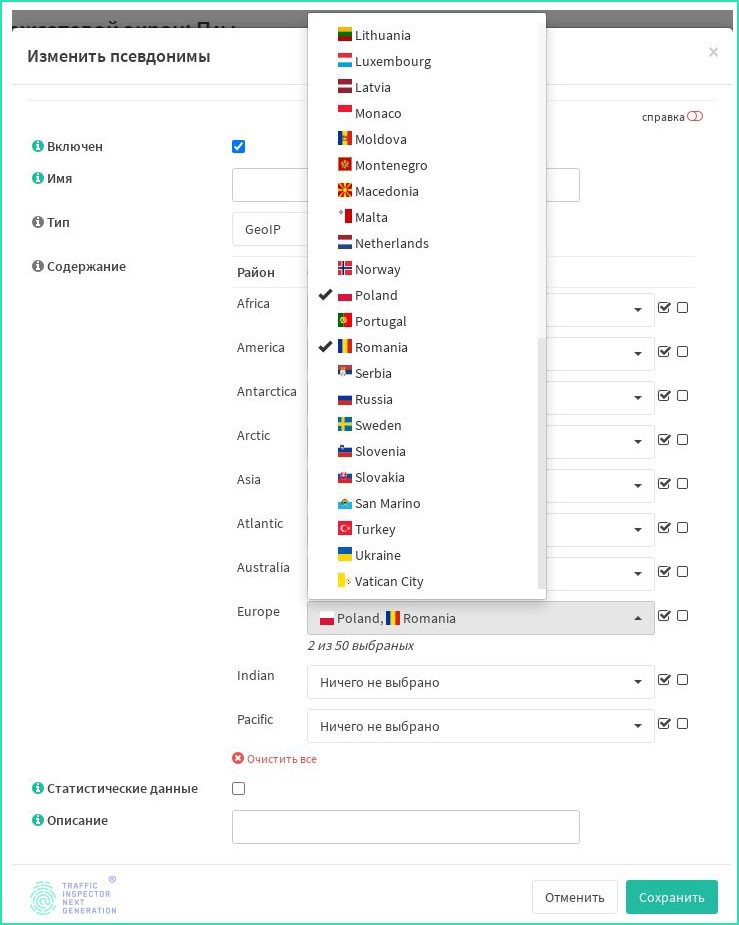Open the Indian region dropdown
Screen dimensions: 739x925
click(x=481, y=682)
